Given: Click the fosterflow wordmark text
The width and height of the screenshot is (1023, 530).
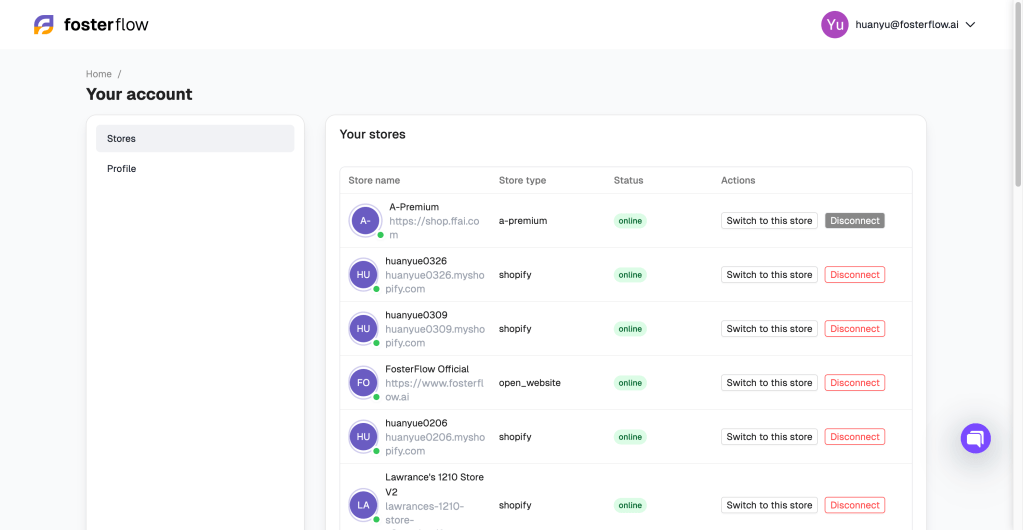Looking at the screenshot, I should pyautogui.click(x=106, y=25).
